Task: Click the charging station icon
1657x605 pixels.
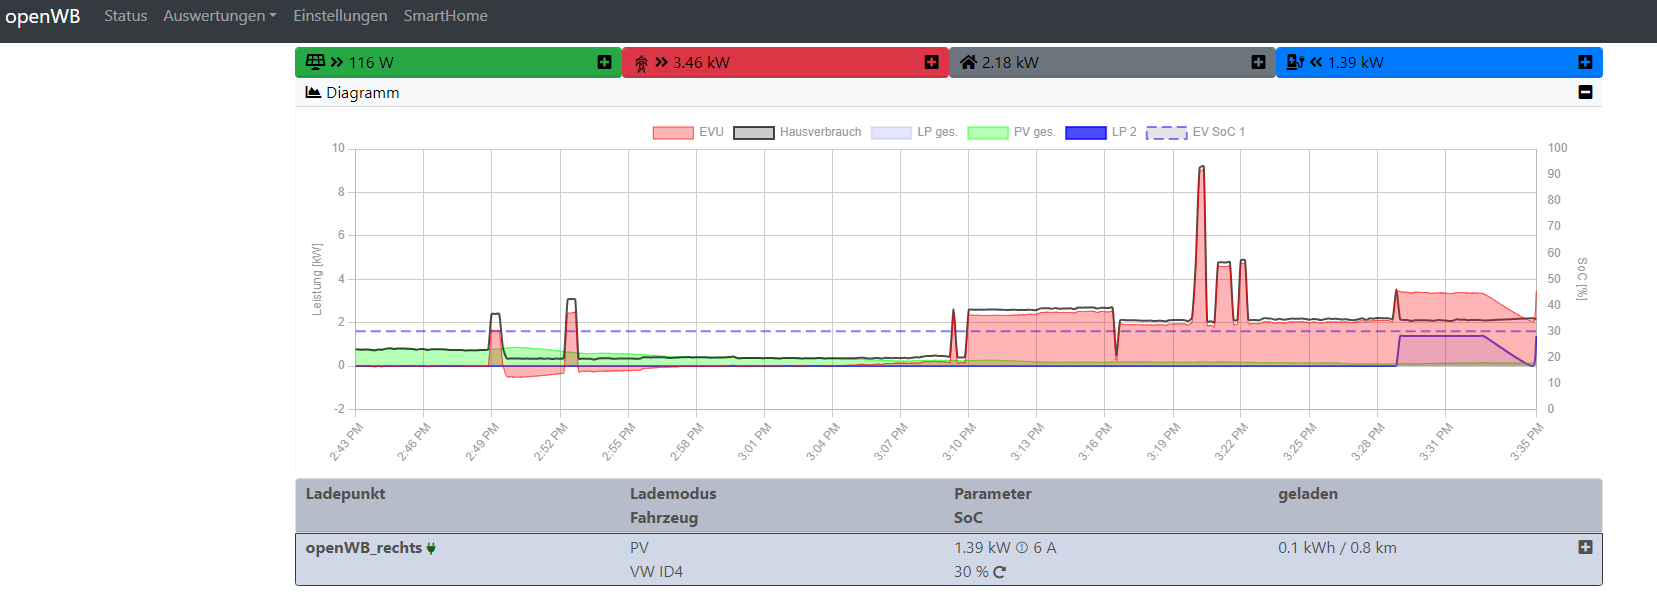Action: click(x=1295, y=62)
